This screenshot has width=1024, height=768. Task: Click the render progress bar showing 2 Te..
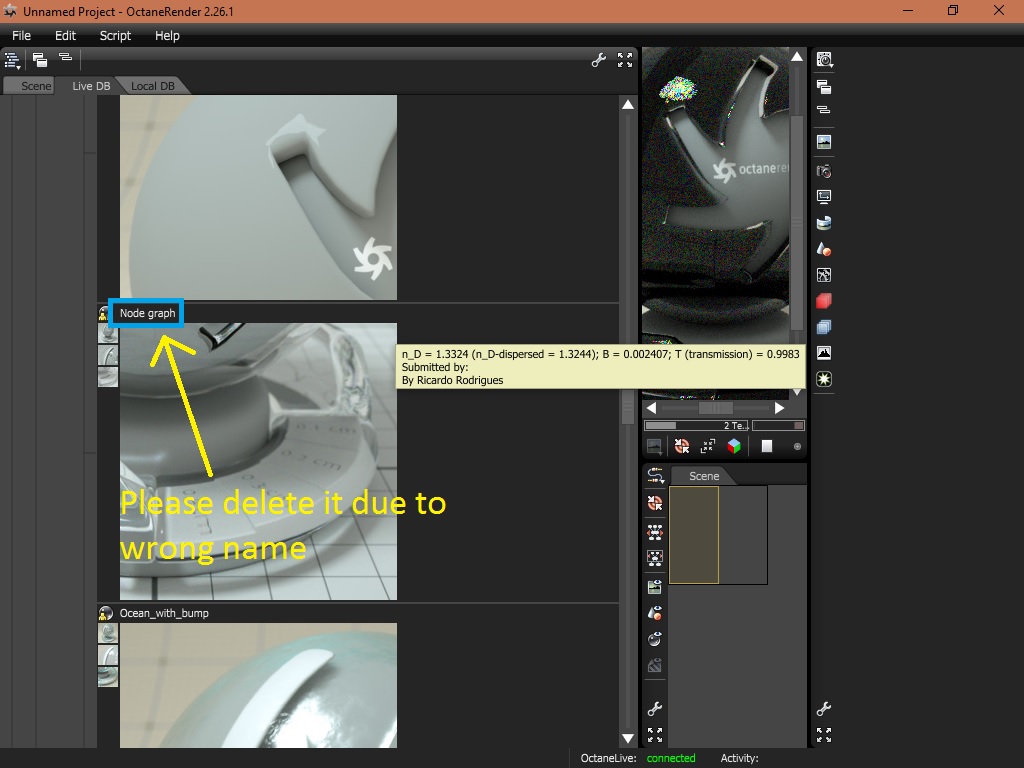point(696,426)
